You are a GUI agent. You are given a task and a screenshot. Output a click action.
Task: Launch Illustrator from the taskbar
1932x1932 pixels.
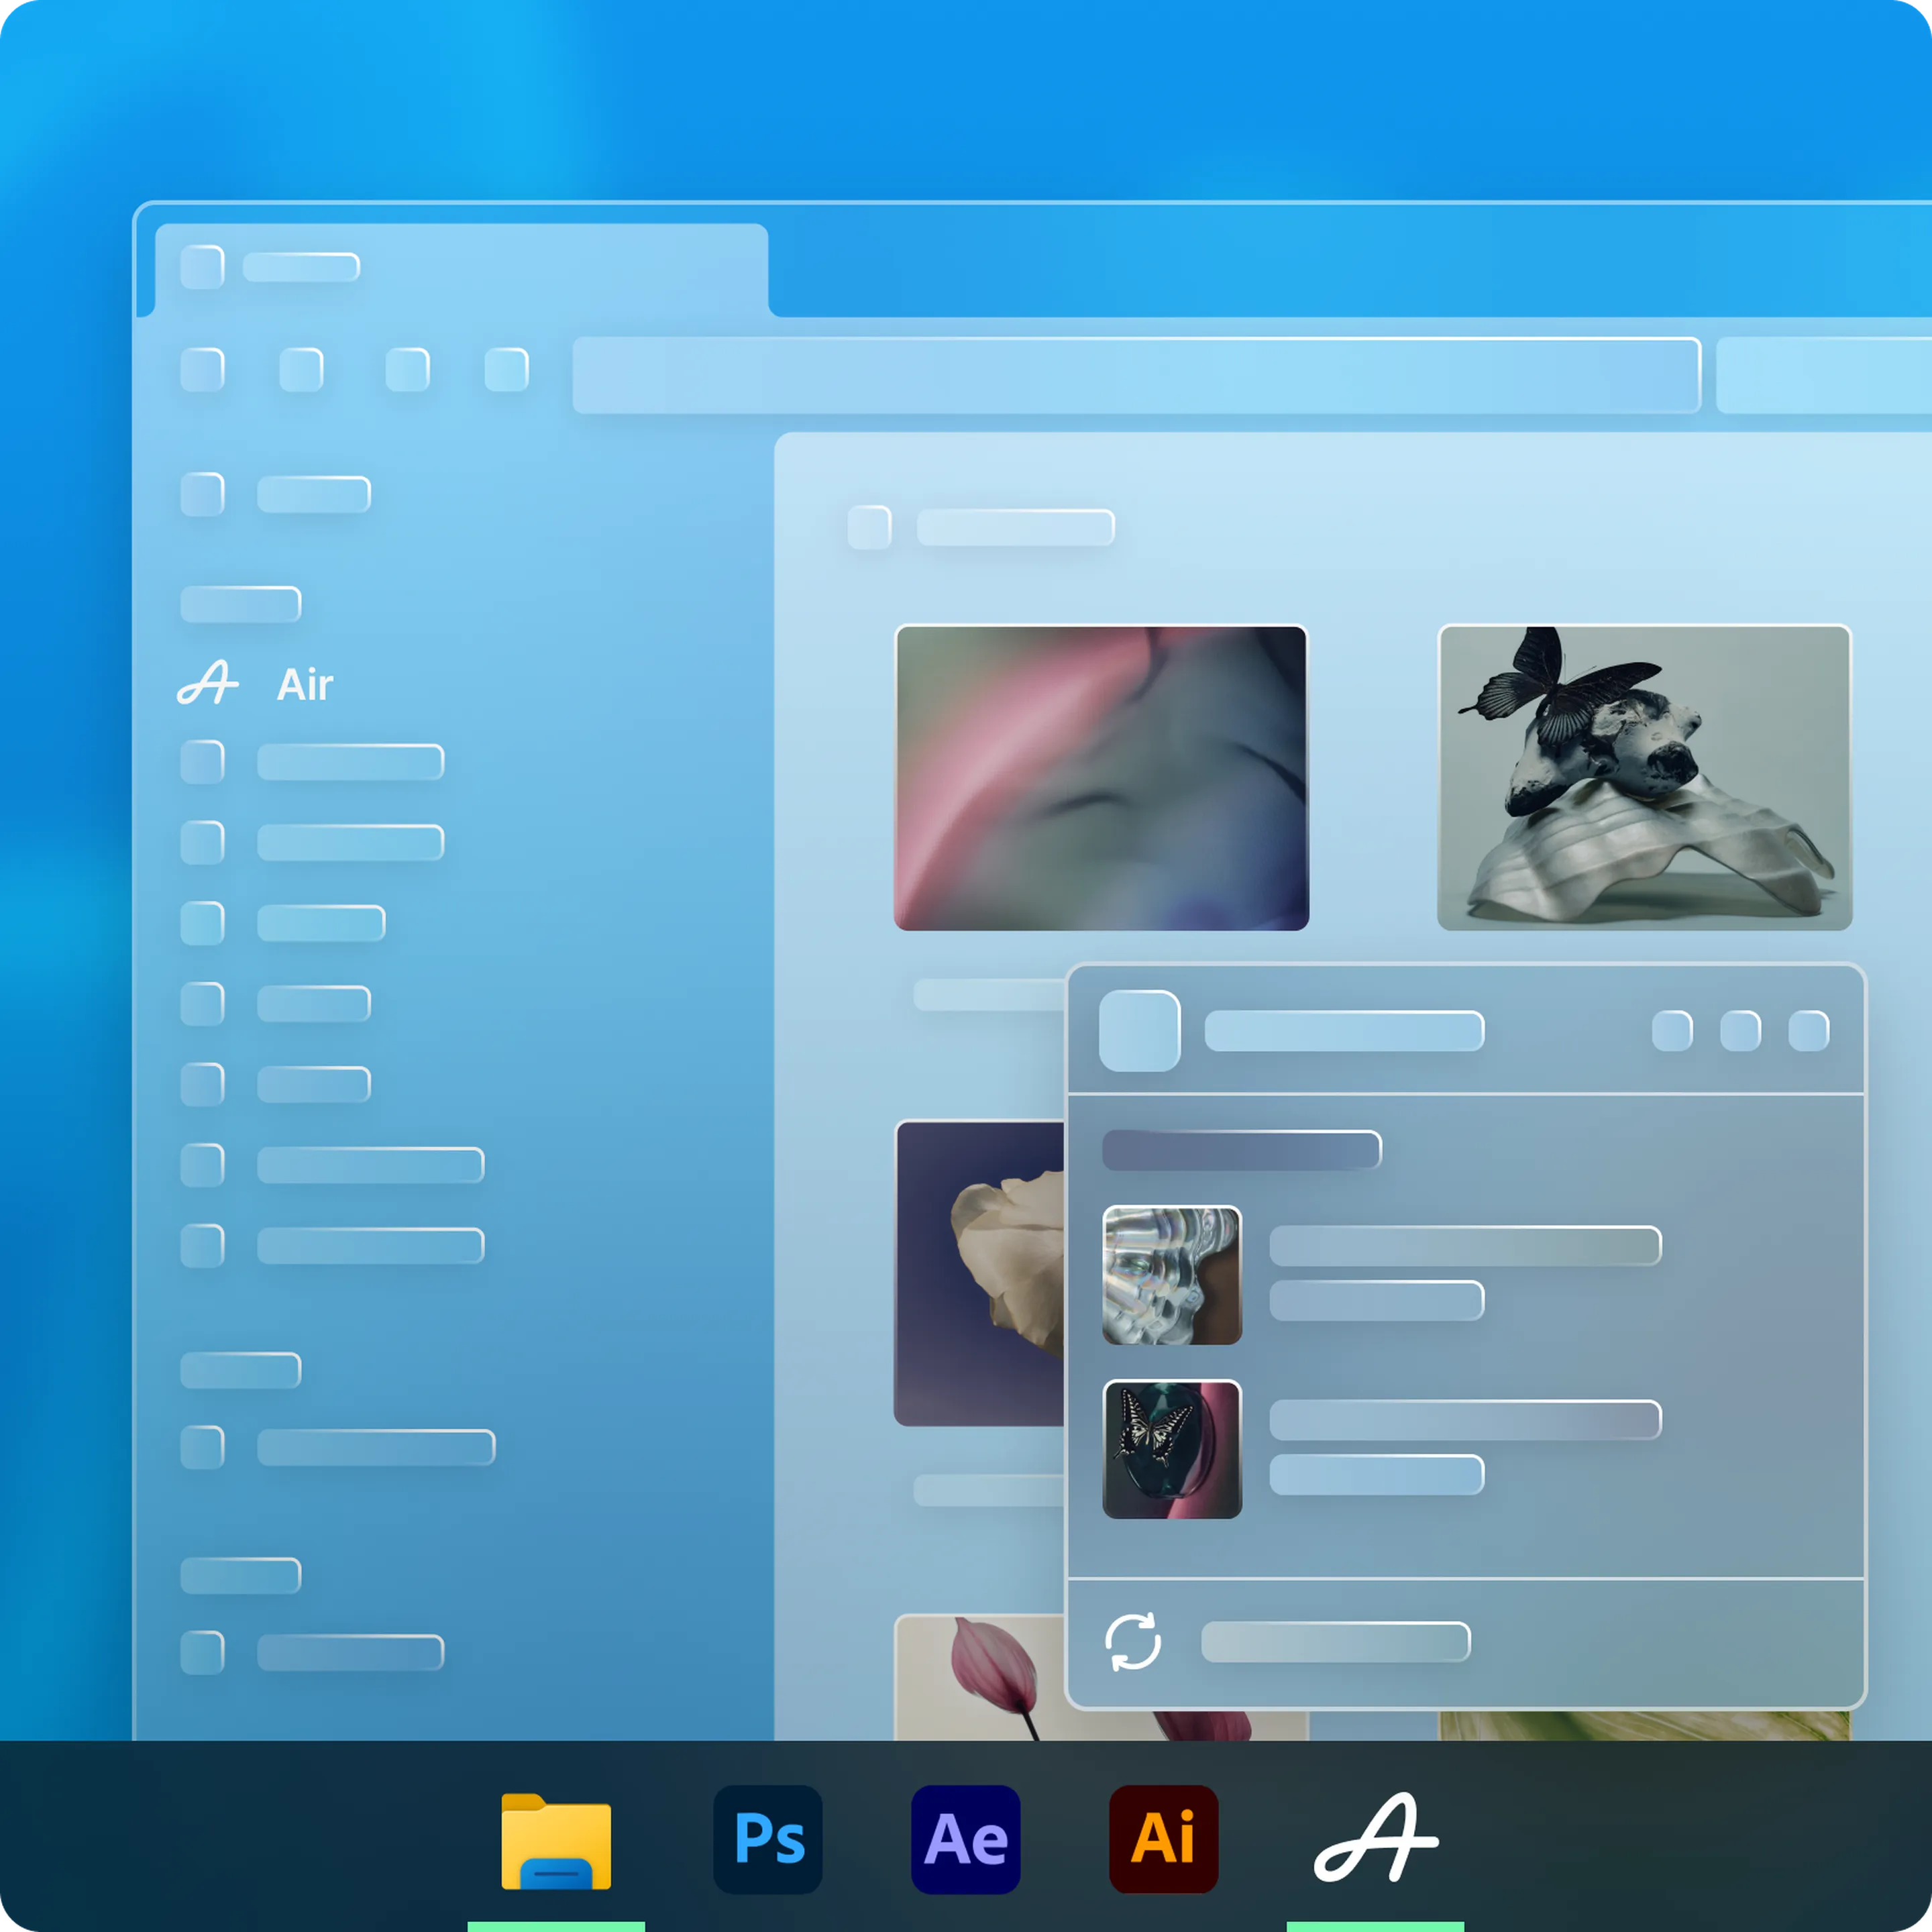coord(1163,1840)
